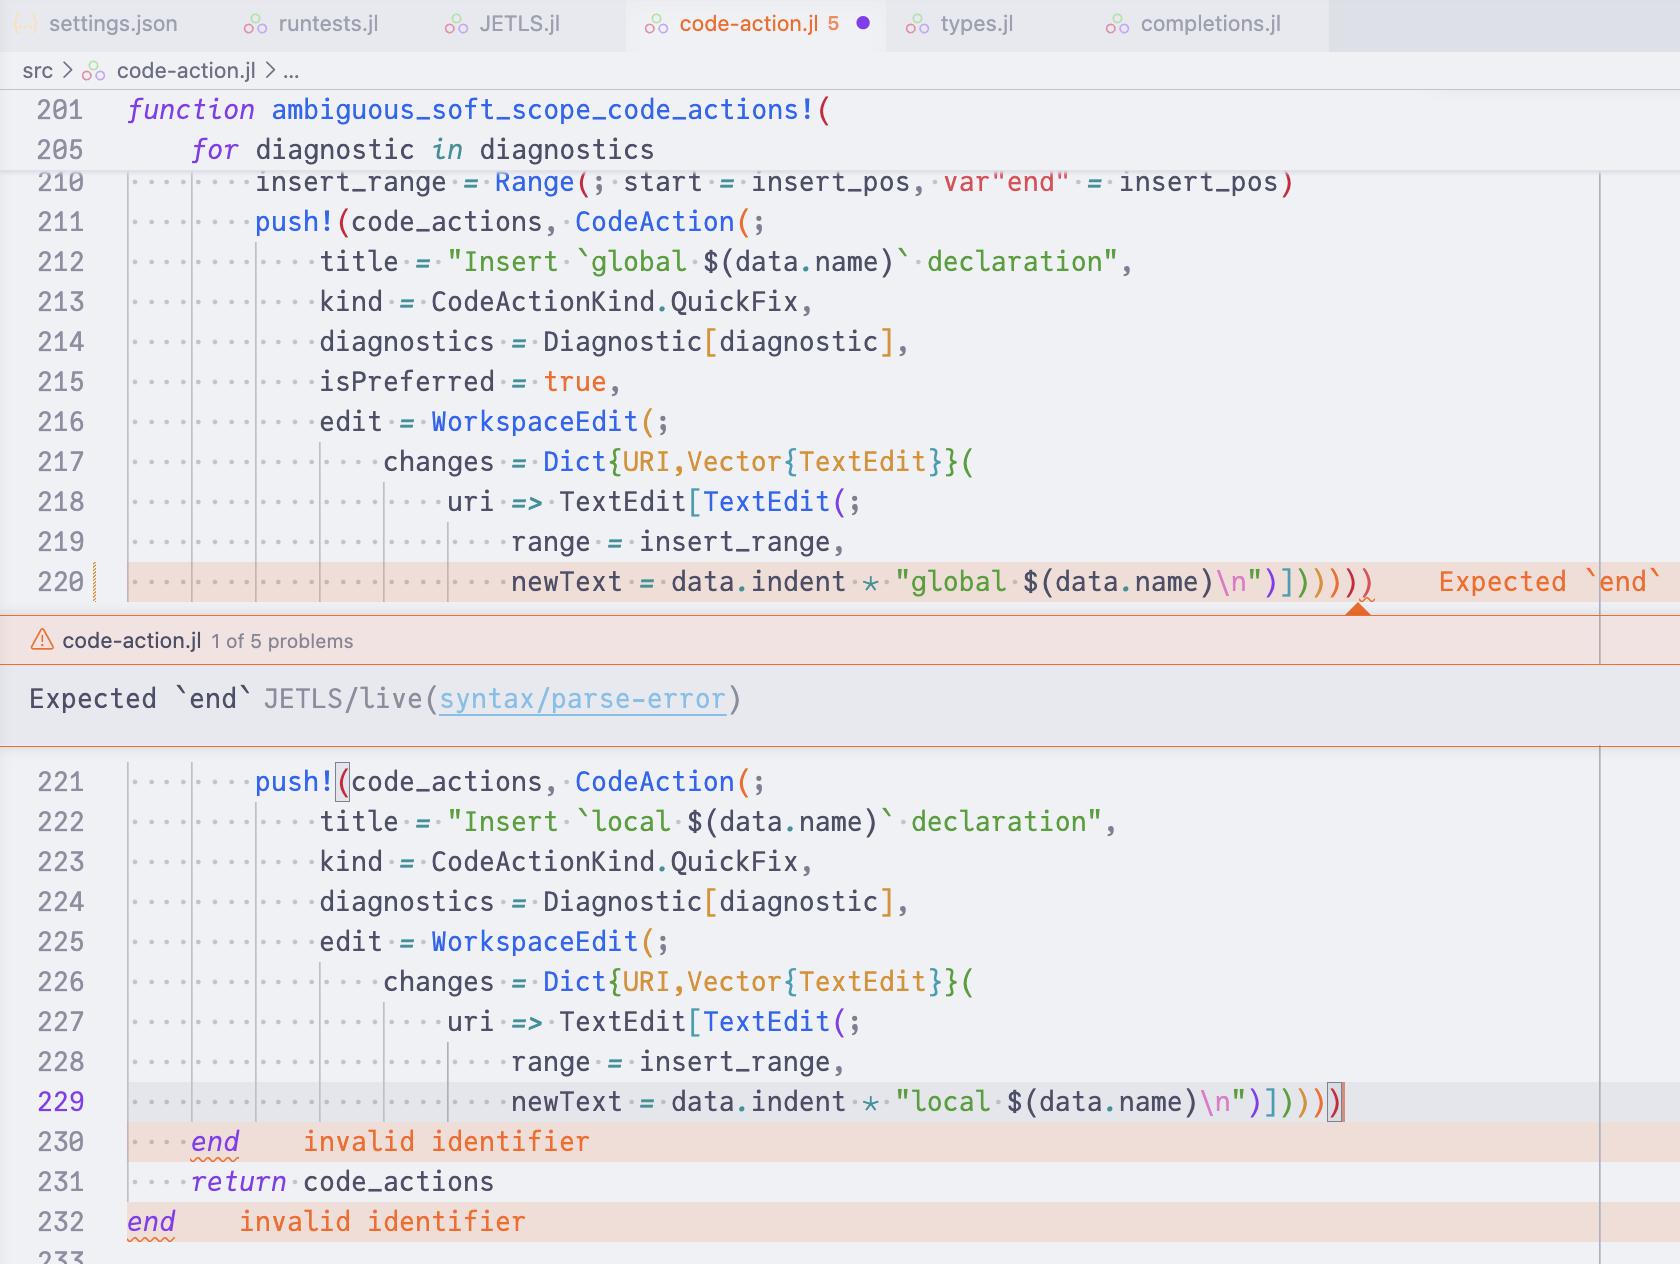Click 'CodeAction' on line 221
Viewport: 1680px width, 1264px height.
point(655,782)
